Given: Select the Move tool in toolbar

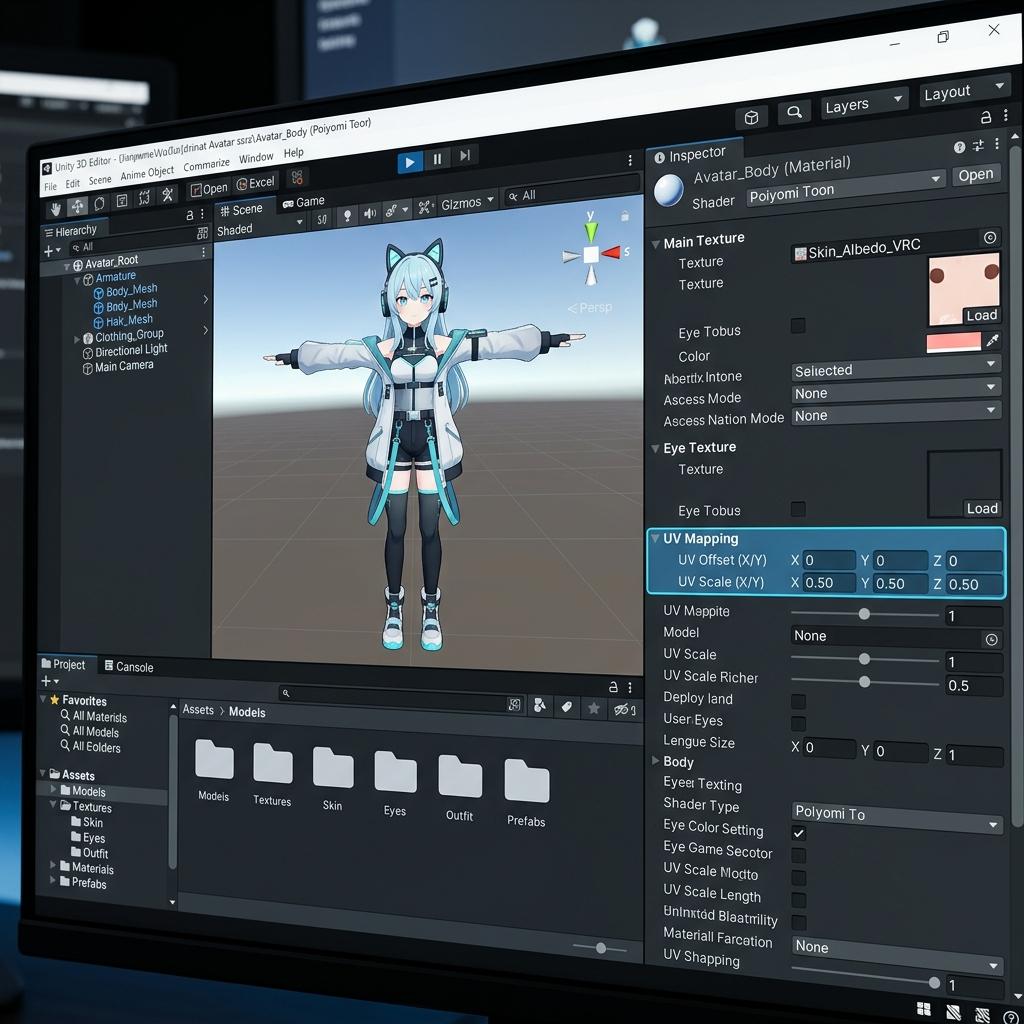Looking at the screenshot, I should point(77,206).
